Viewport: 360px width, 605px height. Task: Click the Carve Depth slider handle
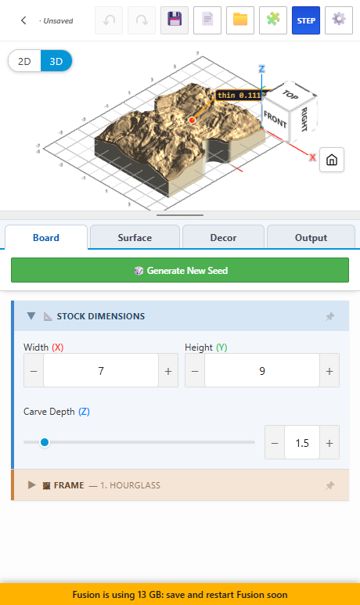click(44, 442)
